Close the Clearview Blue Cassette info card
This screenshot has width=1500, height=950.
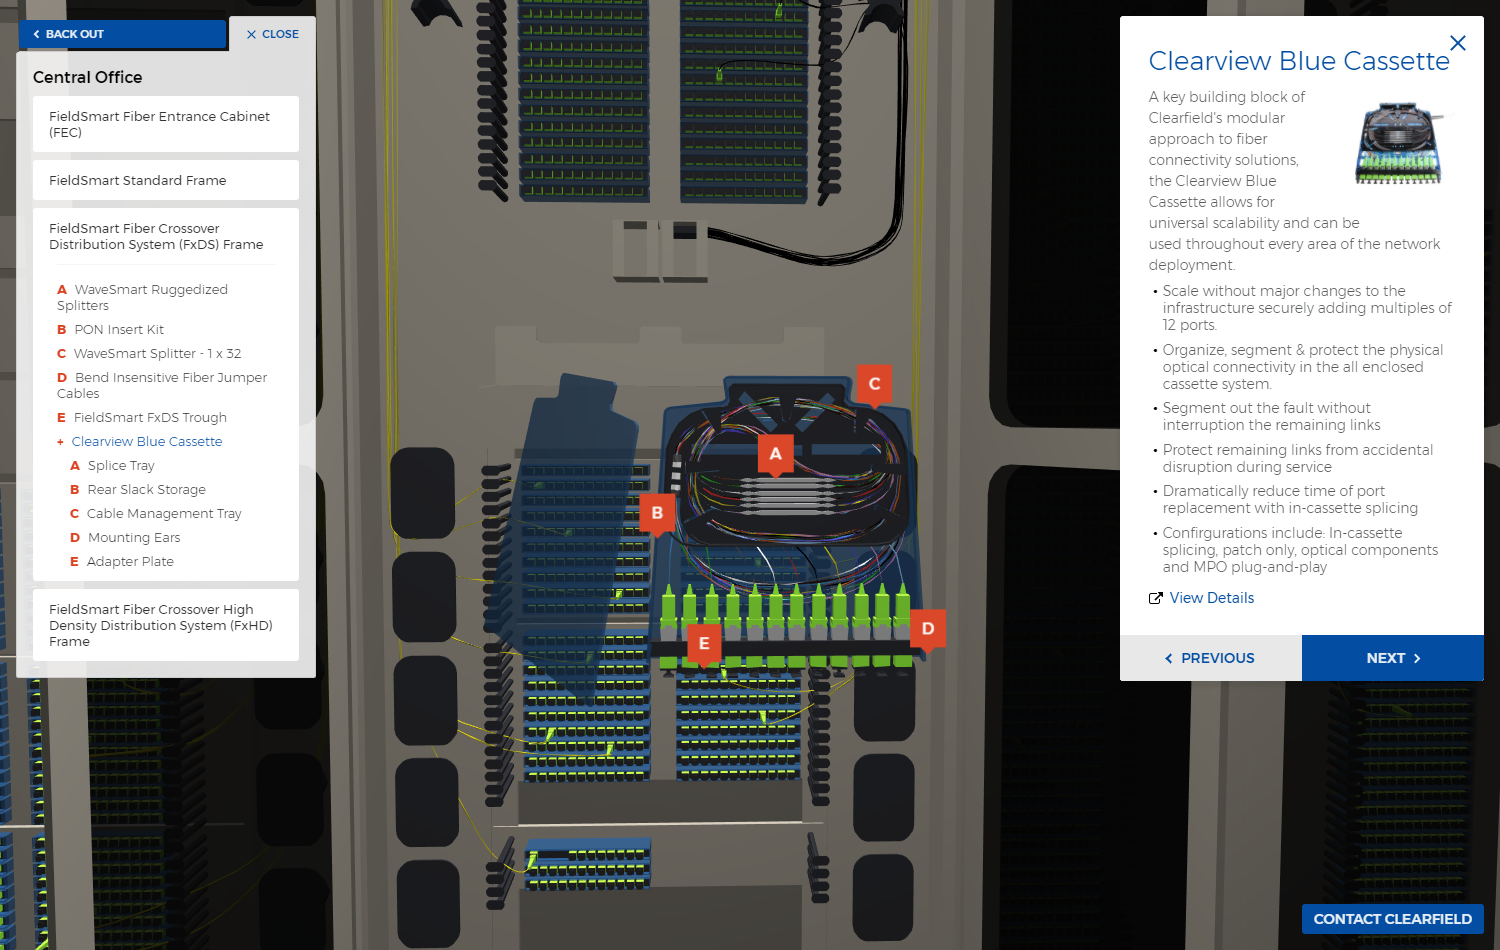1458,43
